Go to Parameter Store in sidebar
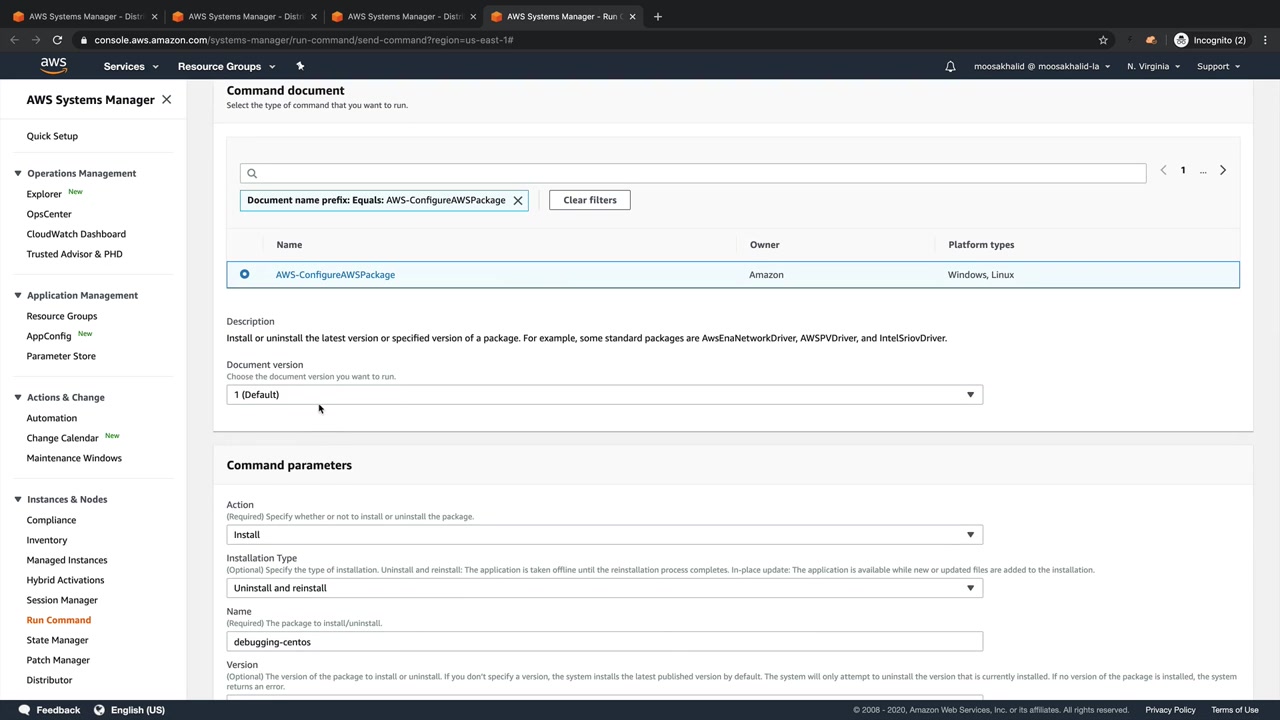This screenshot has width=1280, height=720. coord(61,356)
